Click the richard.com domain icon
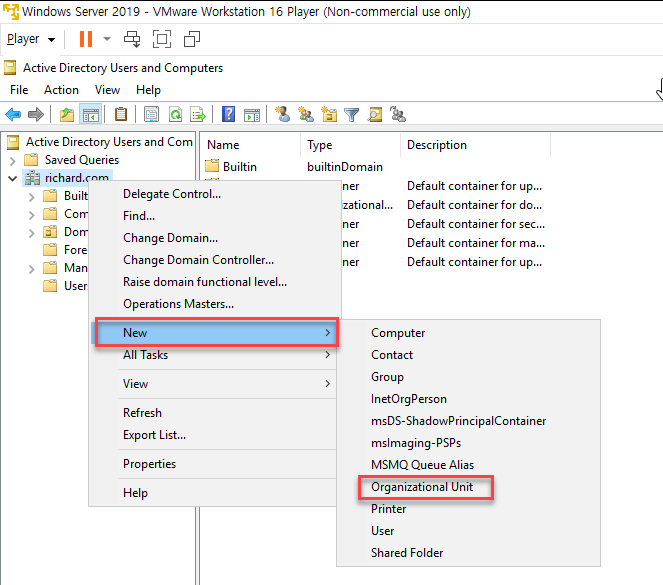Viewport: 663px width, 585px height. (32, 178)
